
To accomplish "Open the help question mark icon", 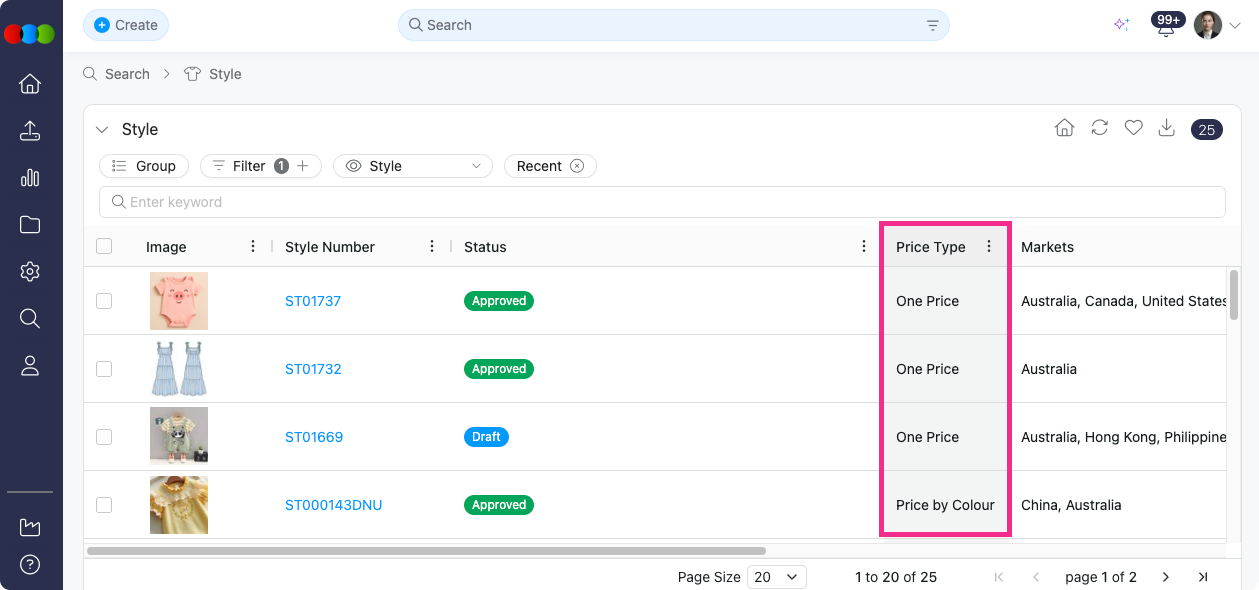I will pyautogui.click(x=30, y=565).
